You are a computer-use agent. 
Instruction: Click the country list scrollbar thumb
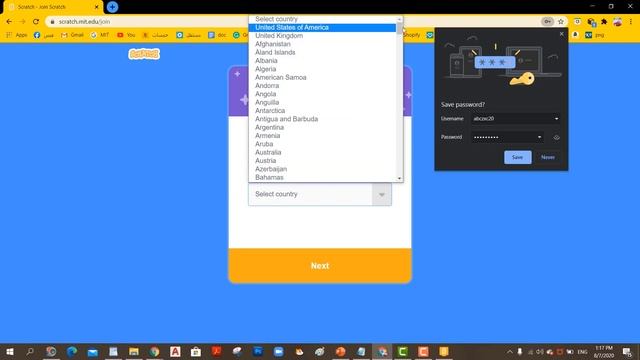coord(400,29)
